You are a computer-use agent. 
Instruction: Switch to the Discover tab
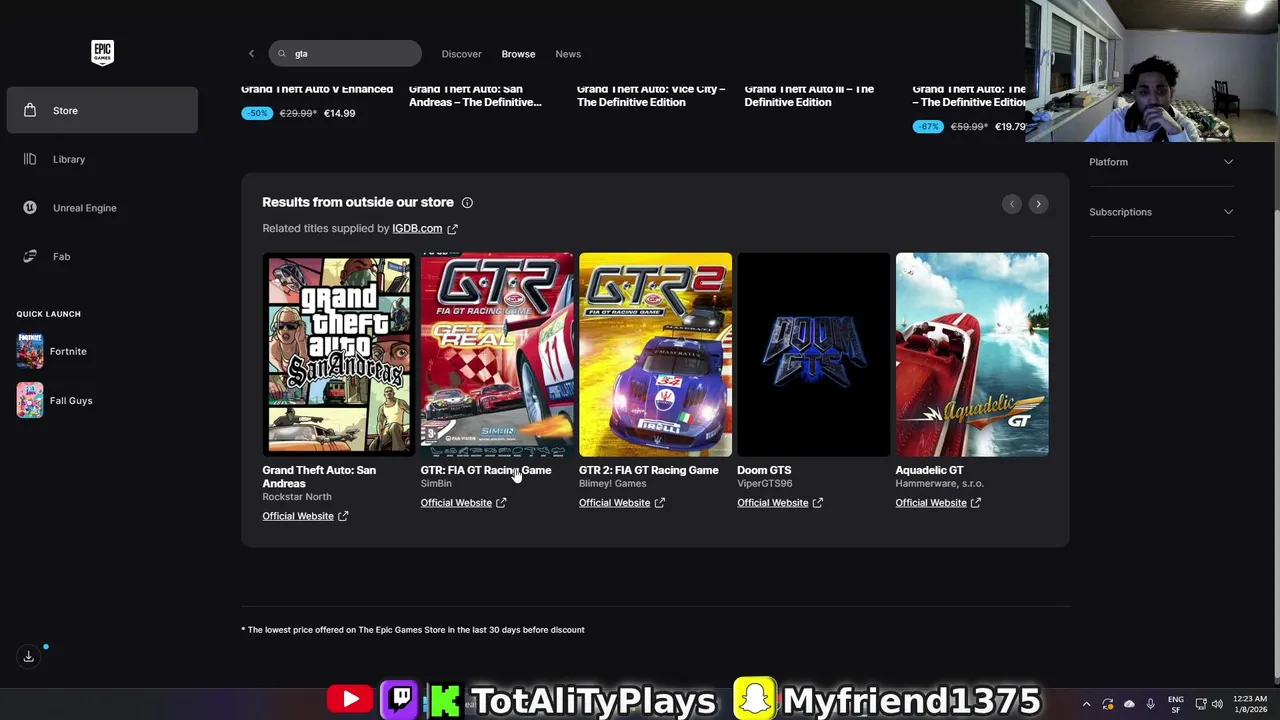pyautogui.click(x=461, y=54)
